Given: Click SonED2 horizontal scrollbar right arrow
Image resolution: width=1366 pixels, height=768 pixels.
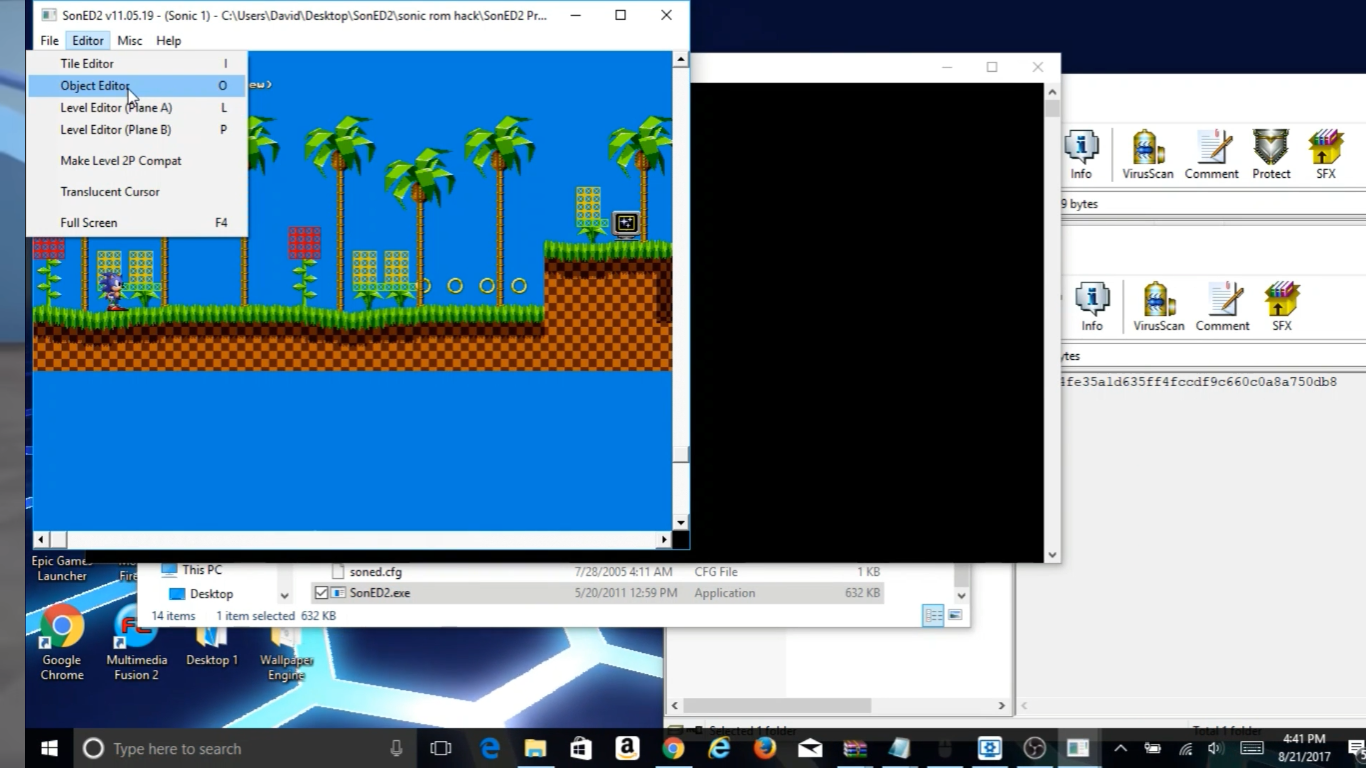Looking at the screenshot, I should [664, 539].
